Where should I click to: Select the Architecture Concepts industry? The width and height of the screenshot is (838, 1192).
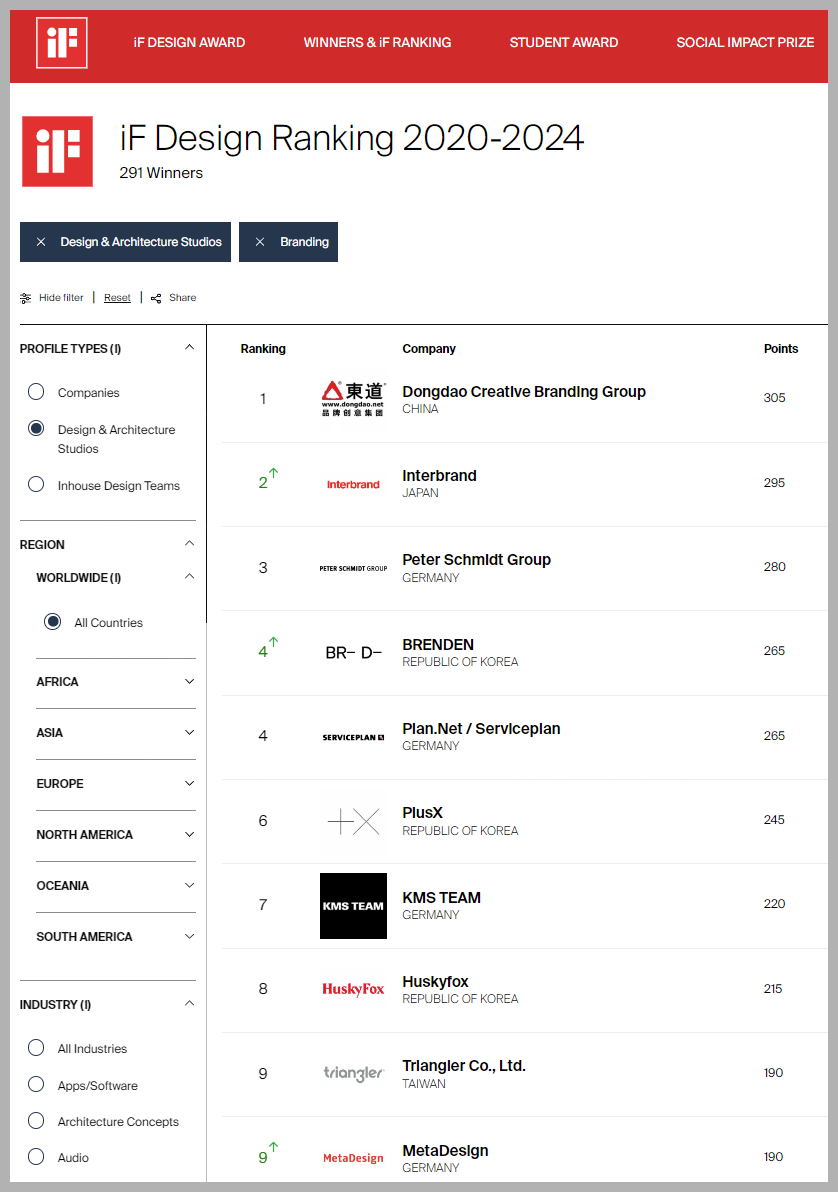[36, 1121]
